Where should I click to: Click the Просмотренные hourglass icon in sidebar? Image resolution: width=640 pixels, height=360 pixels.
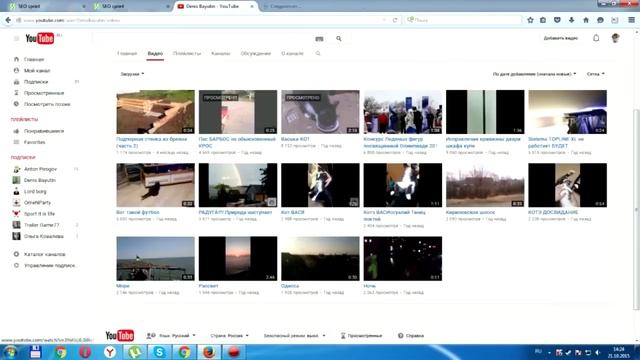16,93
